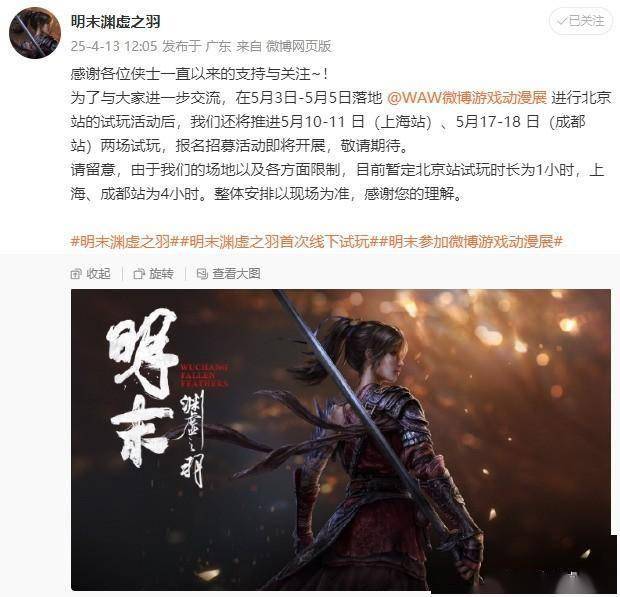Click the Wuchang Fallen Feathers poster image
This screenshot has width=620, height=597.
(x=341, y=440)
